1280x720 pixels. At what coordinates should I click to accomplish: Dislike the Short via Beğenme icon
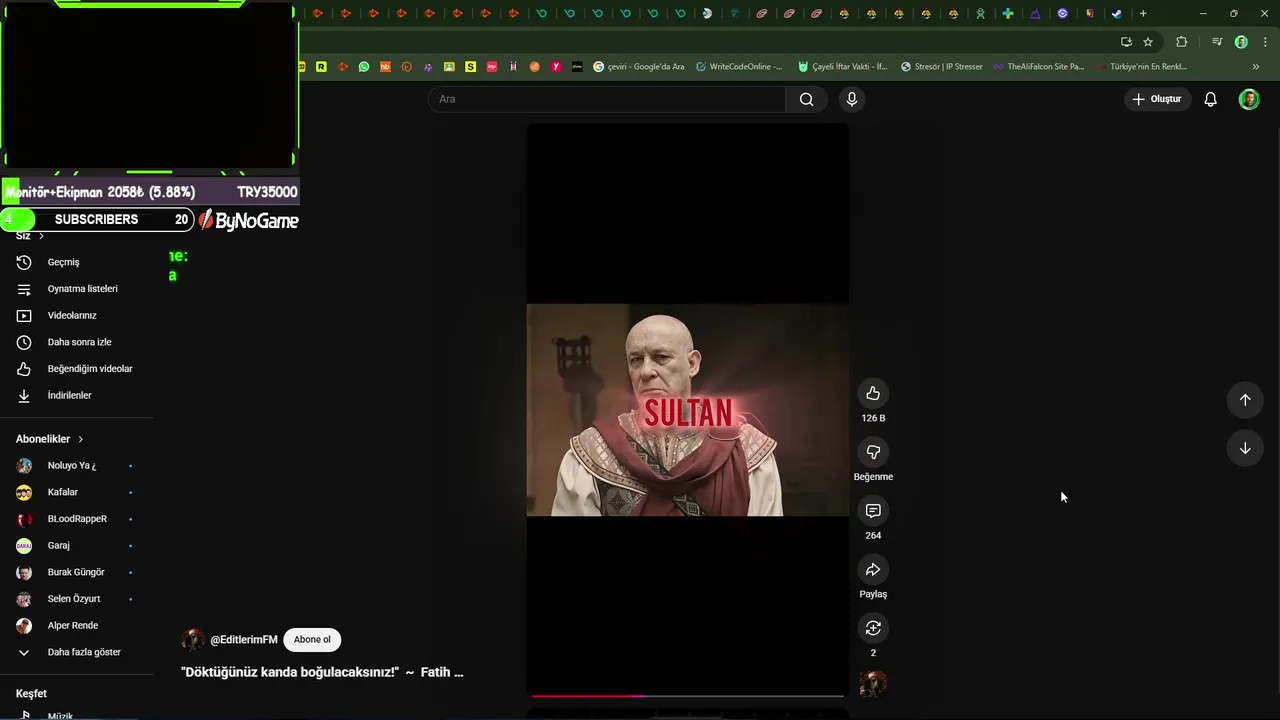[873, 452]
